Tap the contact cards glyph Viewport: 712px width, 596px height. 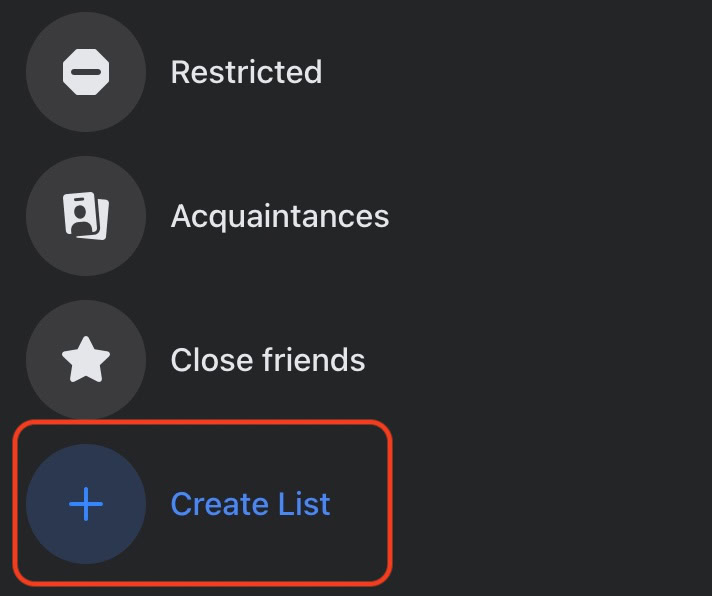[86, 216]
